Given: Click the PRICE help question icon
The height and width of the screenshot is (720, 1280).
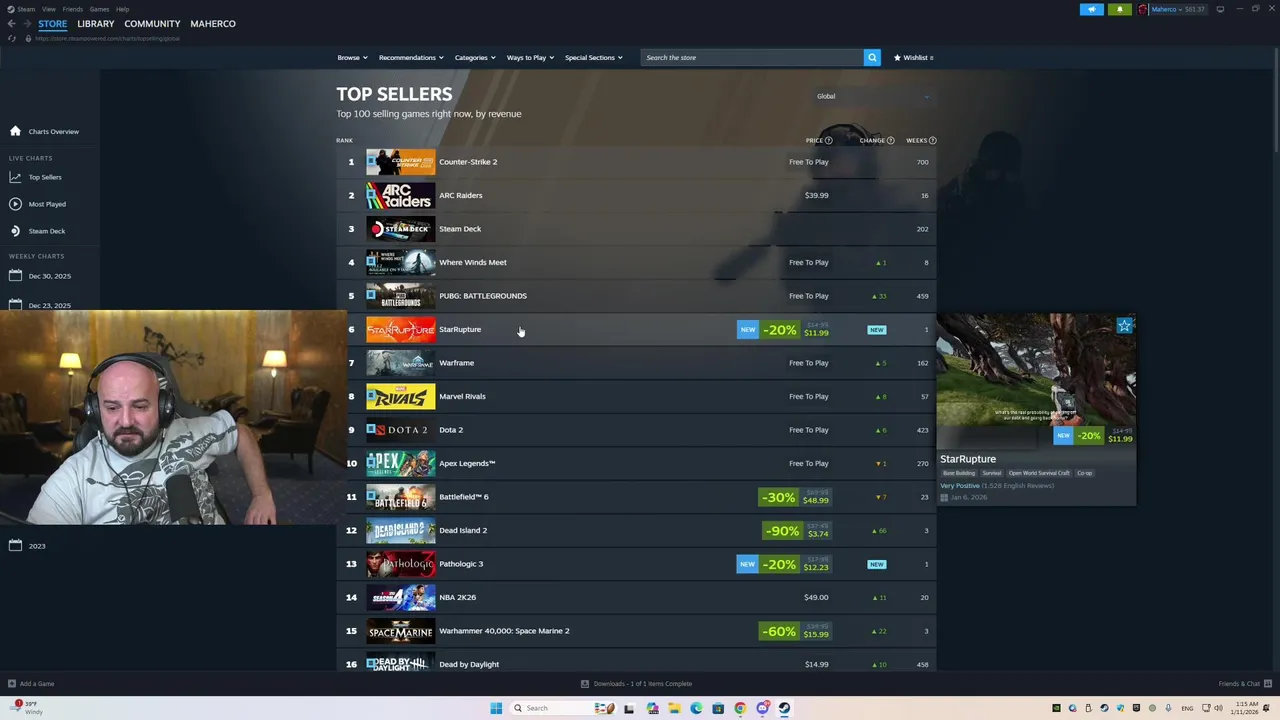Looking at the screenshot, I should click(828, 140).
